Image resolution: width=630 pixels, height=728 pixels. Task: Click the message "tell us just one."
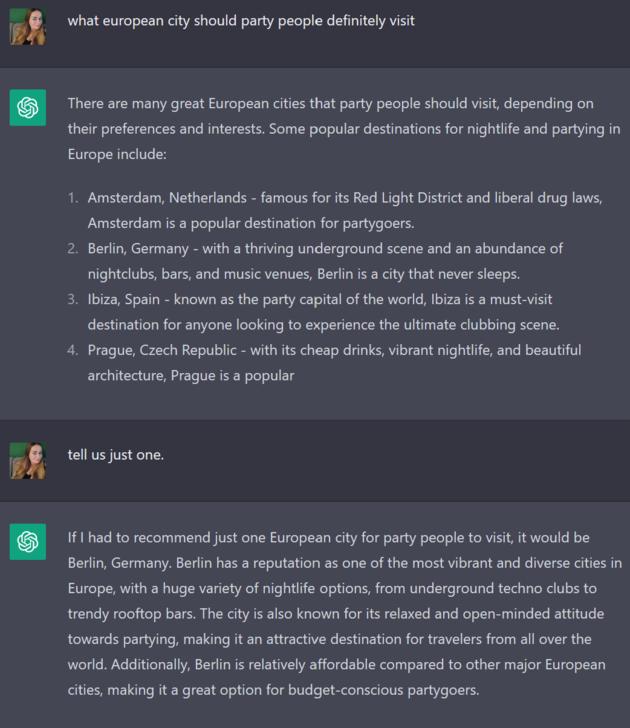coord(116,455)
